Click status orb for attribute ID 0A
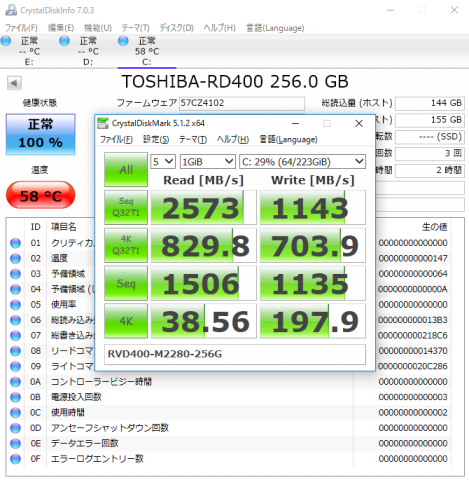Viewport: 469px width, 480px height. 15,382
